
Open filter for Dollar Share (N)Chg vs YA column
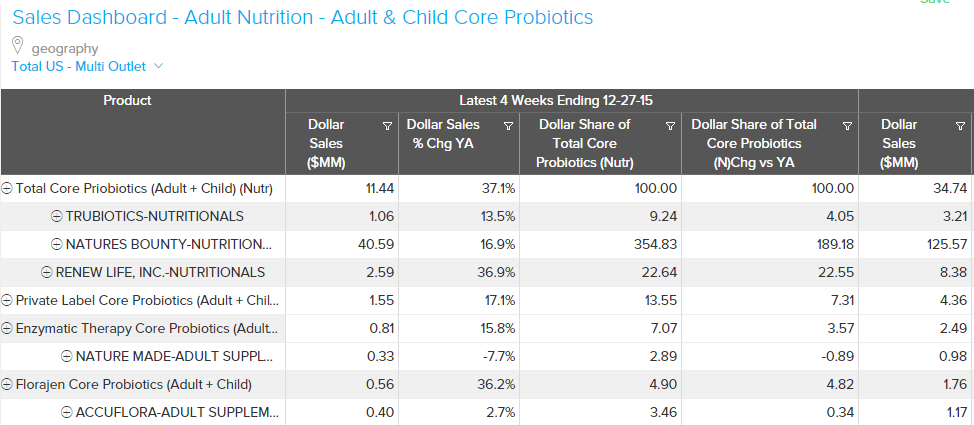tap(847, 126)
